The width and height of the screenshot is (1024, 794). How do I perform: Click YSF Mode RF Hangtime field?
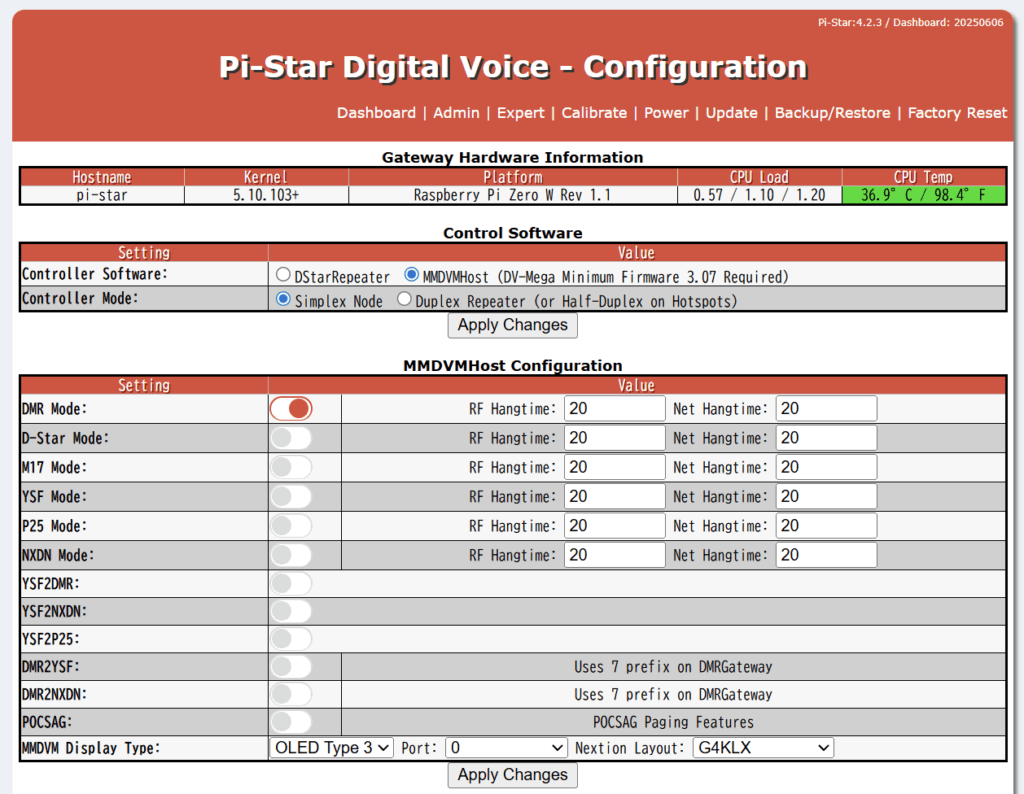pyautogui.click(x=615, y=497)
